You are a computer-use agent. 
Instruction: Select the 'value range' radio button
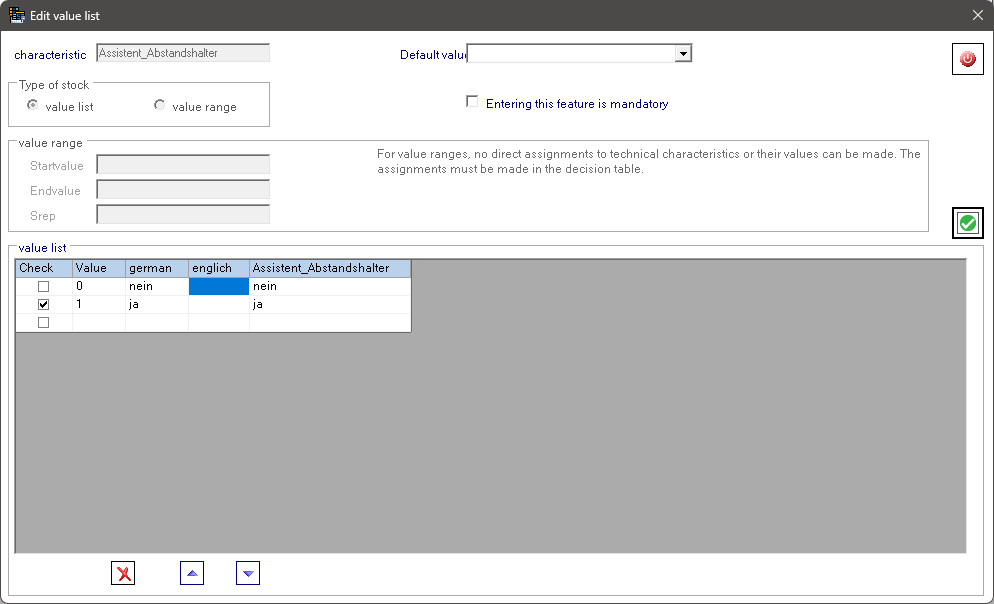click(159, 104)
